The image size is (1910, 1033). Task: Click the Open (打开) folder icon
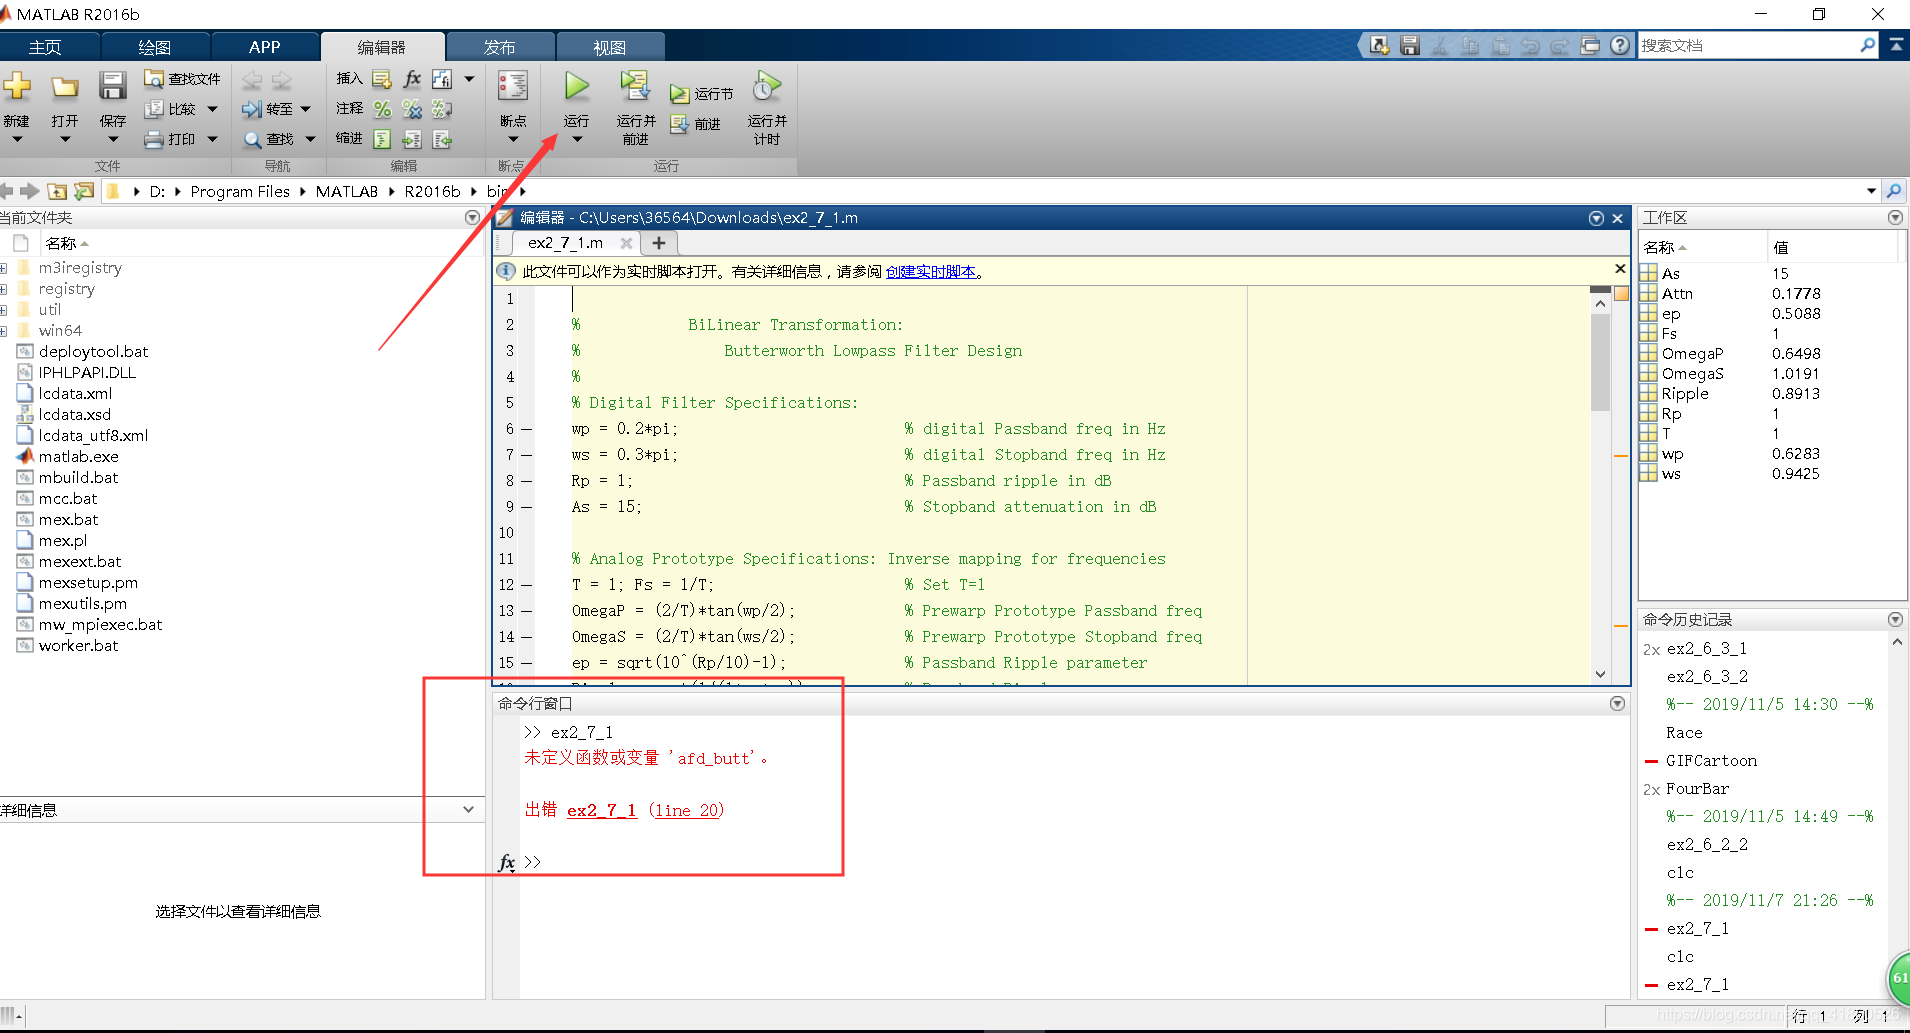65,87
